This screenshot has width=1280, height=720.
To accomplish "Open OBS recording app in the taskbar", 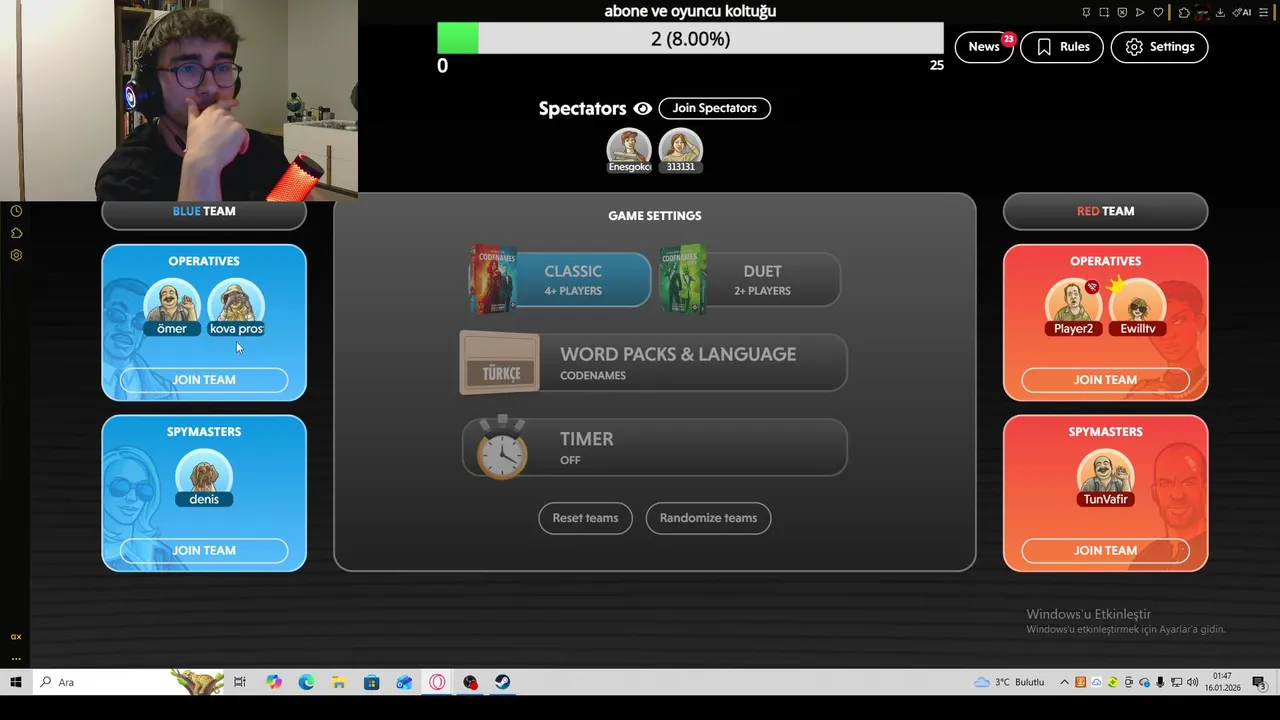I will (x=470, y=682).
